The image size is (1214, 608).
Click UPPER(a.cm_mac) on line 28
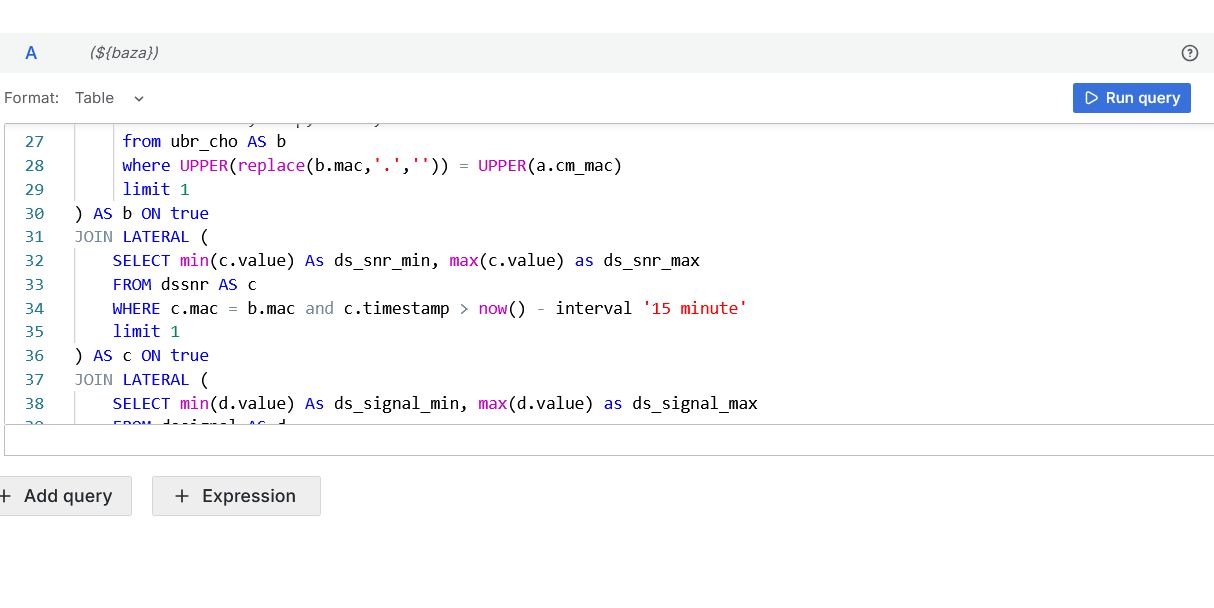point(549,166)
